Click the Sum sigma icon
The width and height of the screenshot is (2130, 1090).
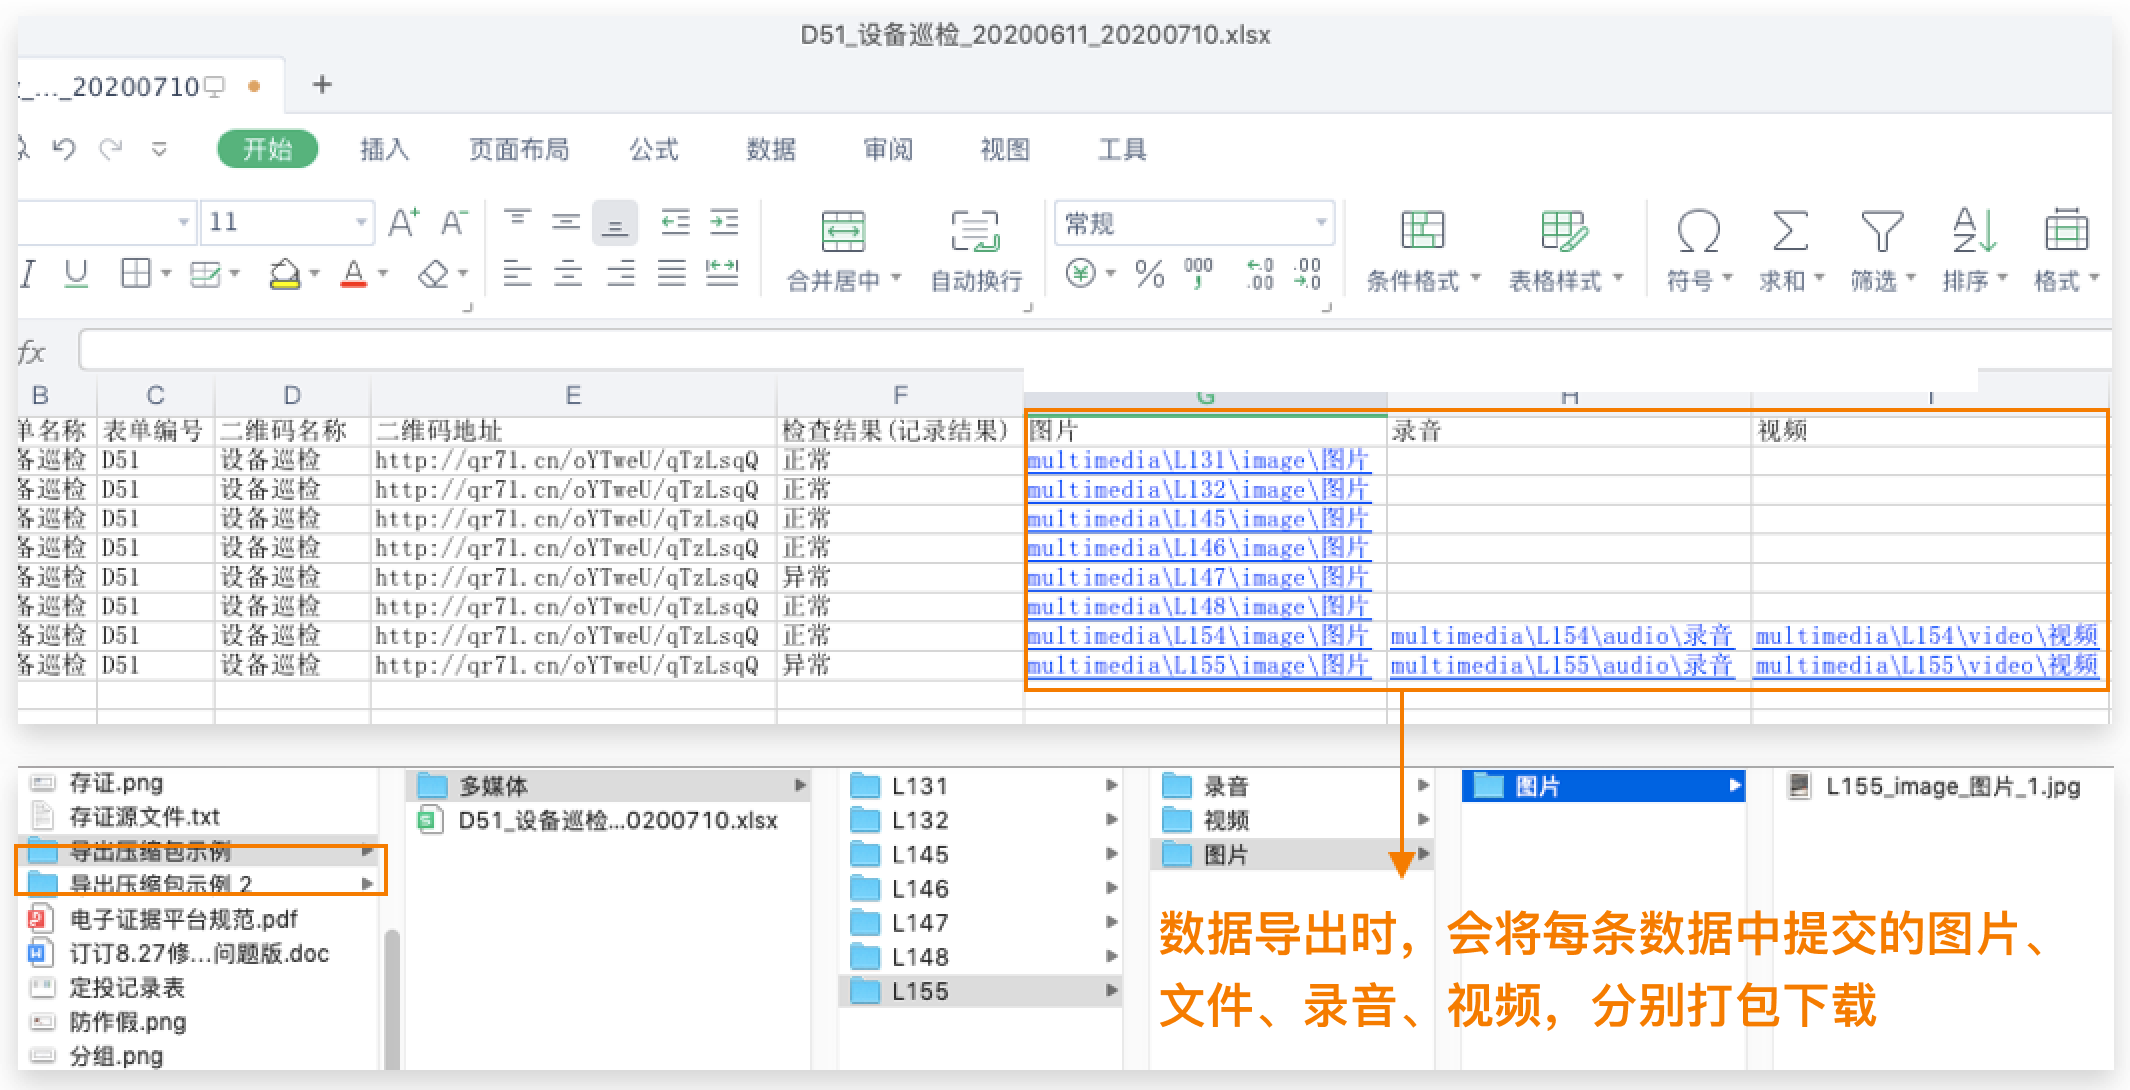tap(1789, 232)
